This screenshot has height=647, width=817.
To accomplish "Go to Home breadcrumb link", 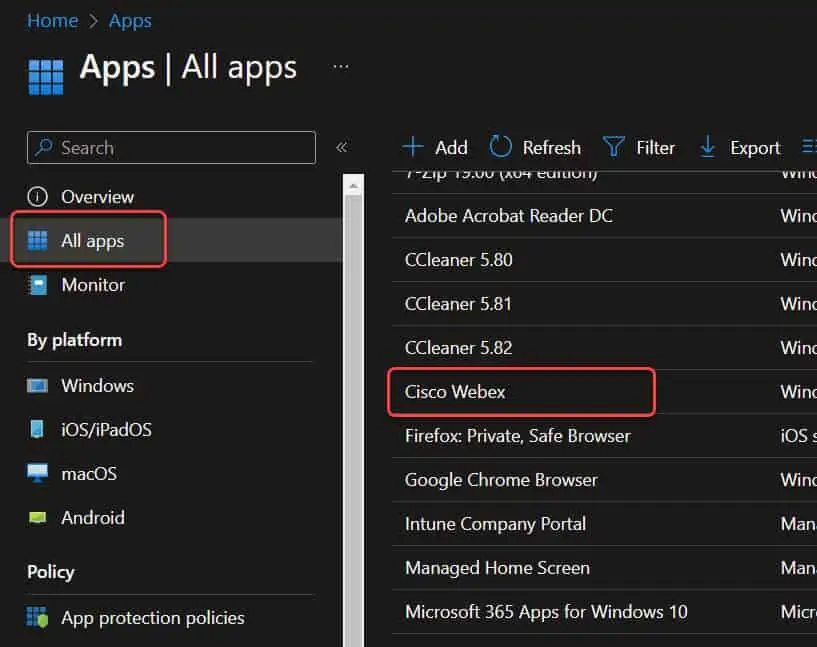I will tap(53, 21).
